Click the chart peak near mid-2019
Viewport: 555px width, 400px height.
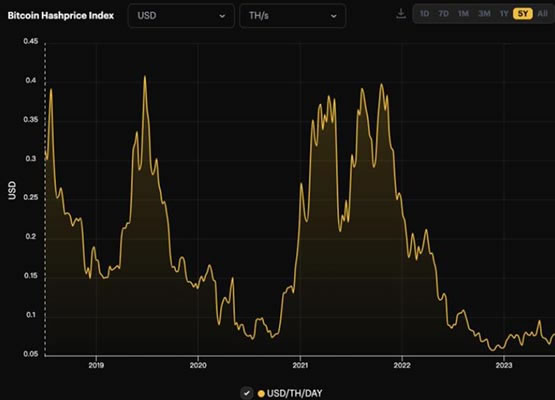(145, 76)
